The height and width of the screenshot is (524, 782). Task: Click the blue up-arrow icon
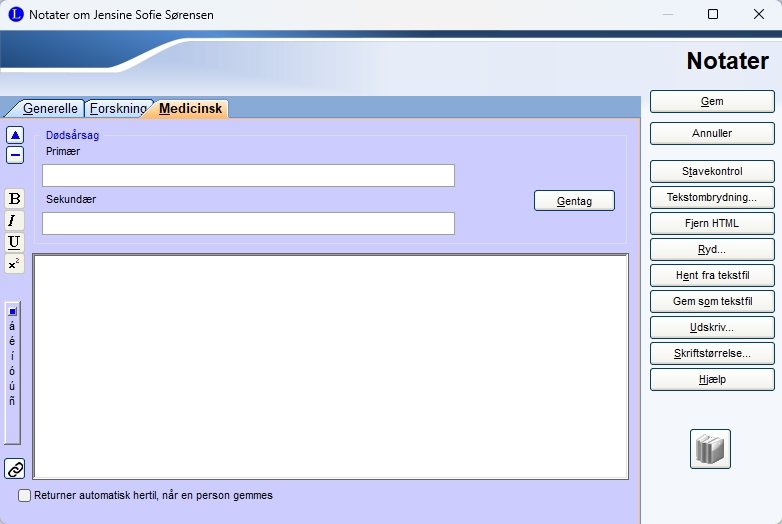15,135
